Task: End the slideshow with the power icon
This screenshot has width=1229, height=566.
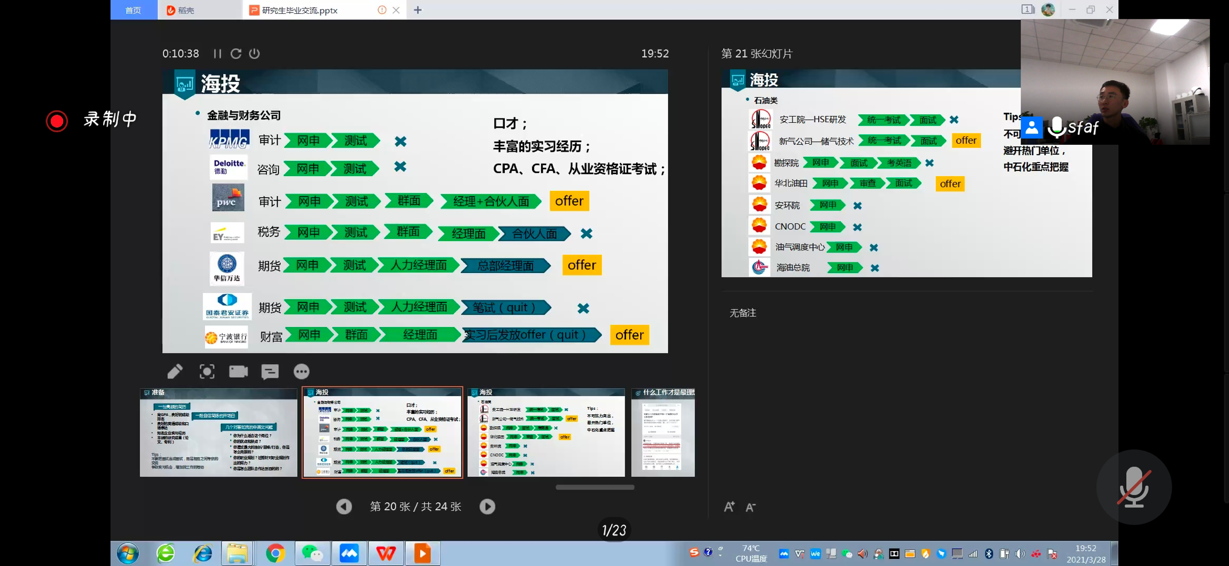Action: coord(255,54)
